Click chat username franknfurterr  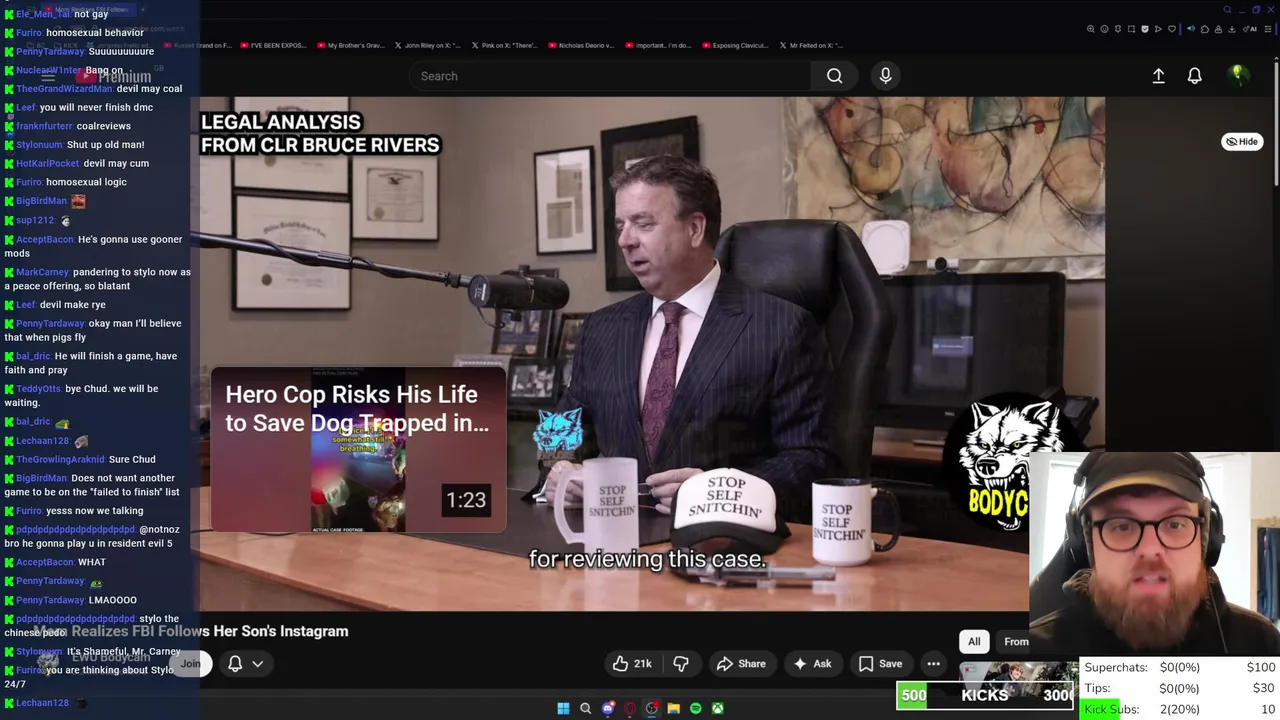(44, 126)
